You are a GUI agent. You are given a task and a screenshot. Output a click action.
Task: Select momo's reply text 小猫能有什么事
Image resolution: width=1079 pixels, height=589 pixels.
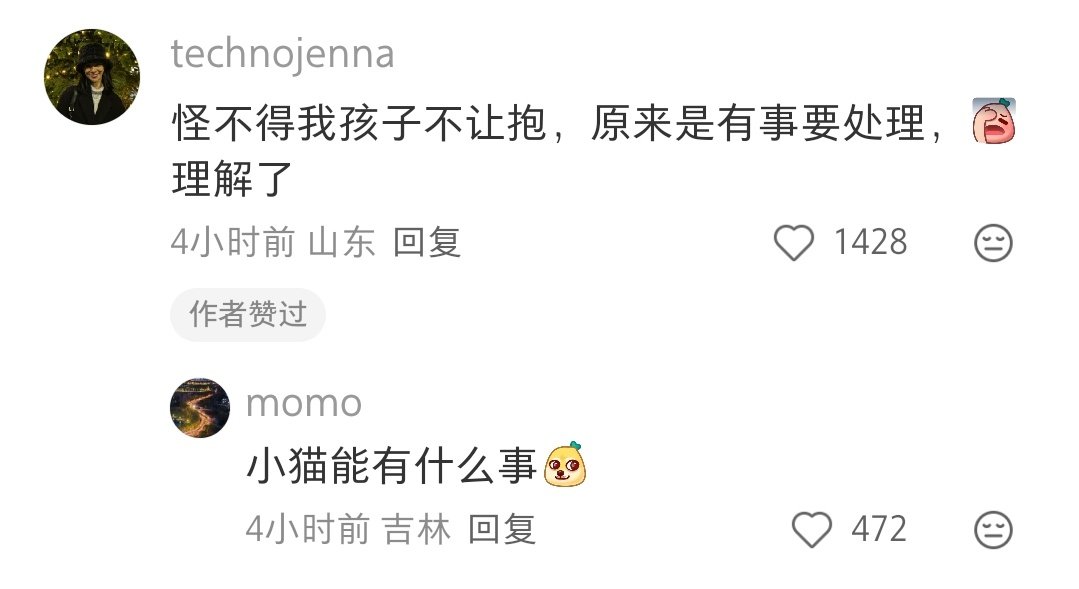[x=391, y=466]
